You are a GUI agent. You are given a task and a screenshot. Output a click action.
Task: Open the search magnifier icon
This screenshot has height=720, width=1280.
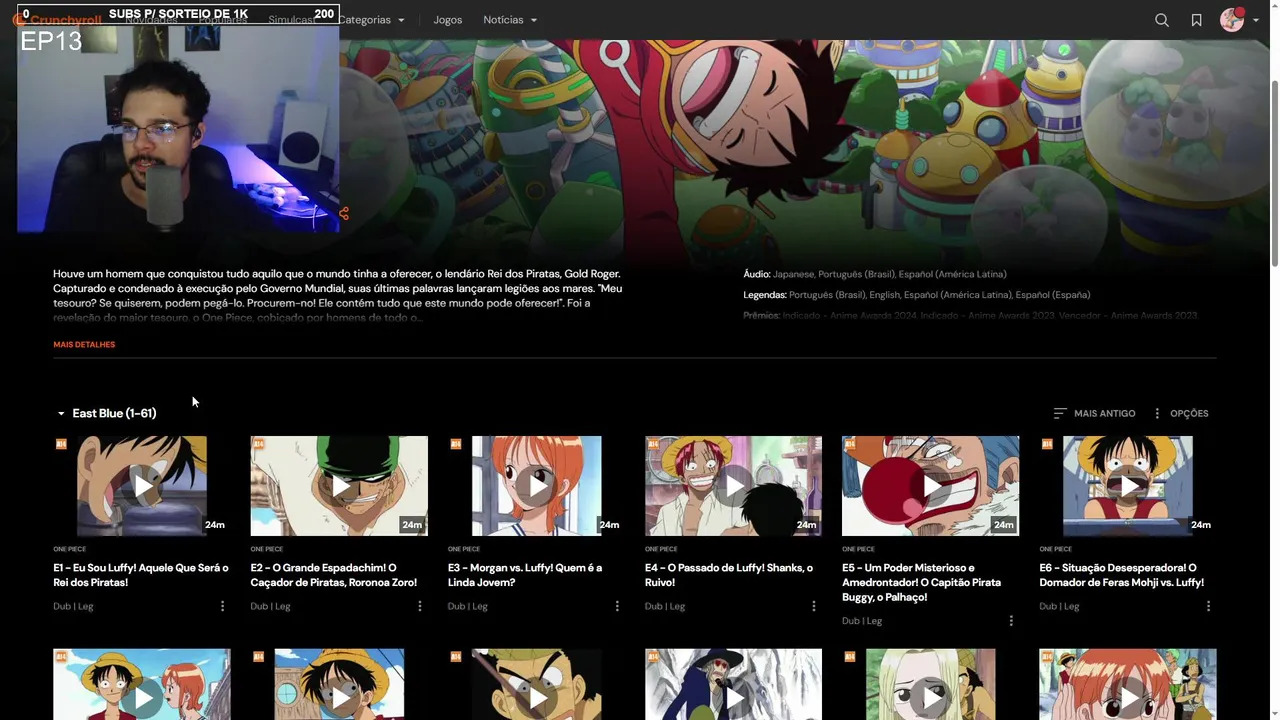pyautogui.click(x=1161, y=20)
